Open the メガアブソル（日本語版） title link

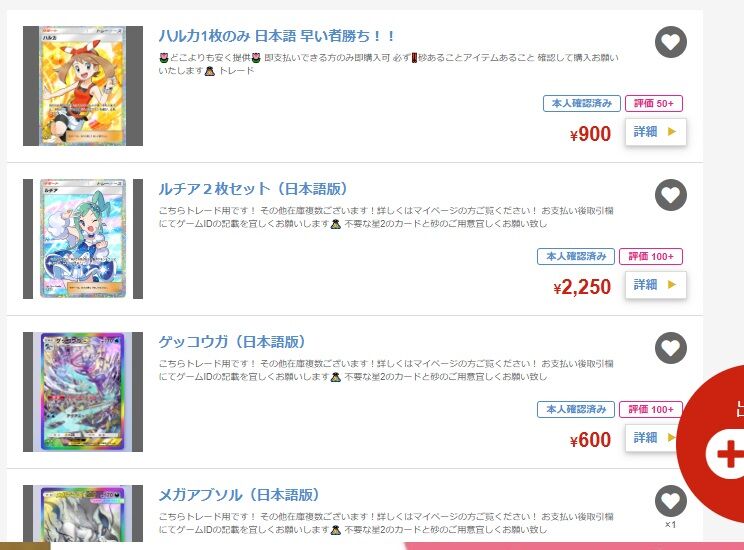click(x=239, y=495)
